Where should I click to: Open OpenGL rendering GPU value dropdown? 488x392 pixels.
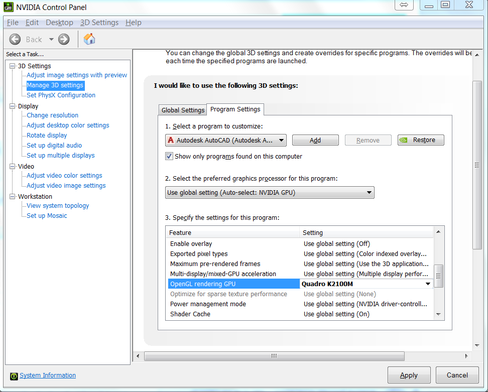pos(428,284)
